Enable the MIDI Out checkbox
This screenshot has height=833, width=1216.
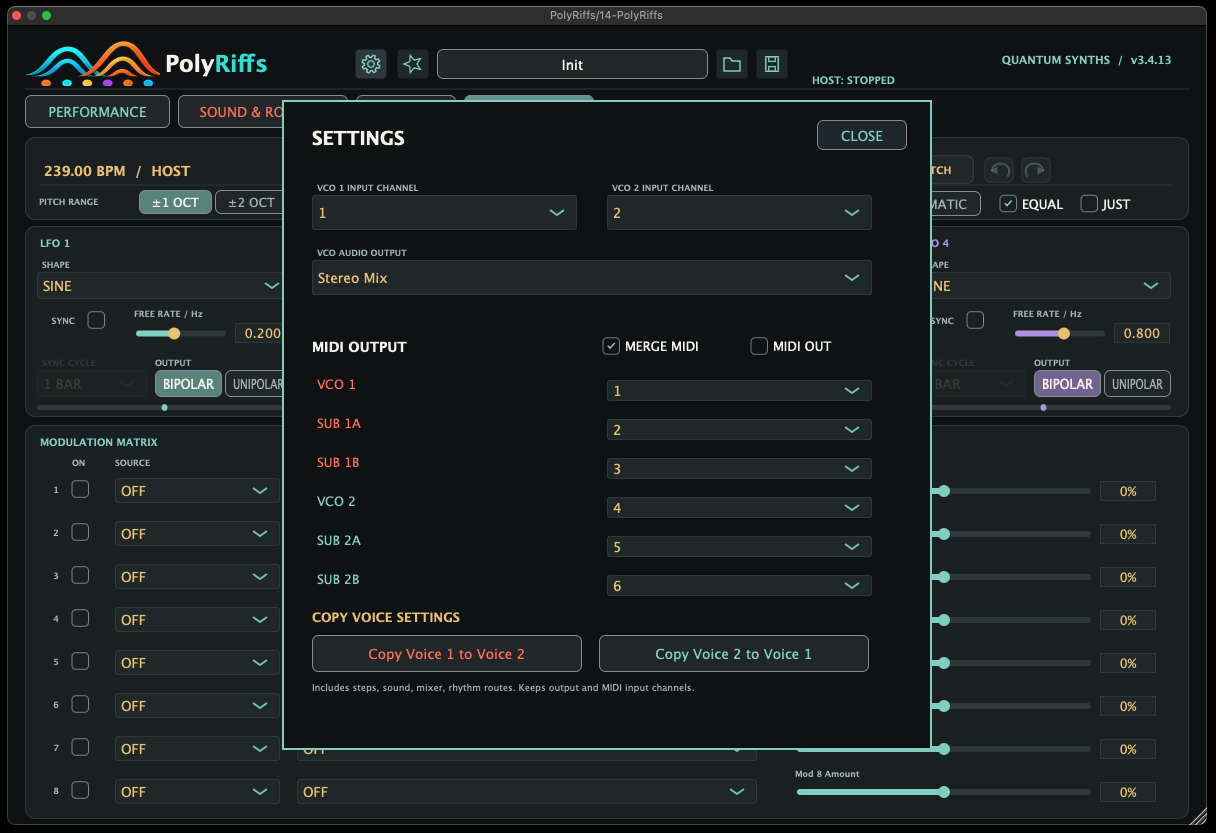coord(759,346)
